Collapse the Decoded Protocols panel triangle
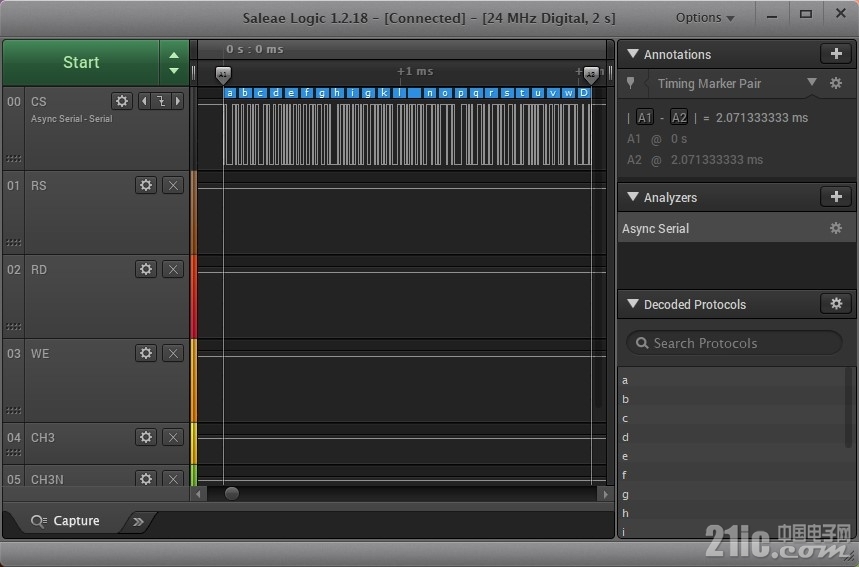859x567 pixels. click(633, 303)
